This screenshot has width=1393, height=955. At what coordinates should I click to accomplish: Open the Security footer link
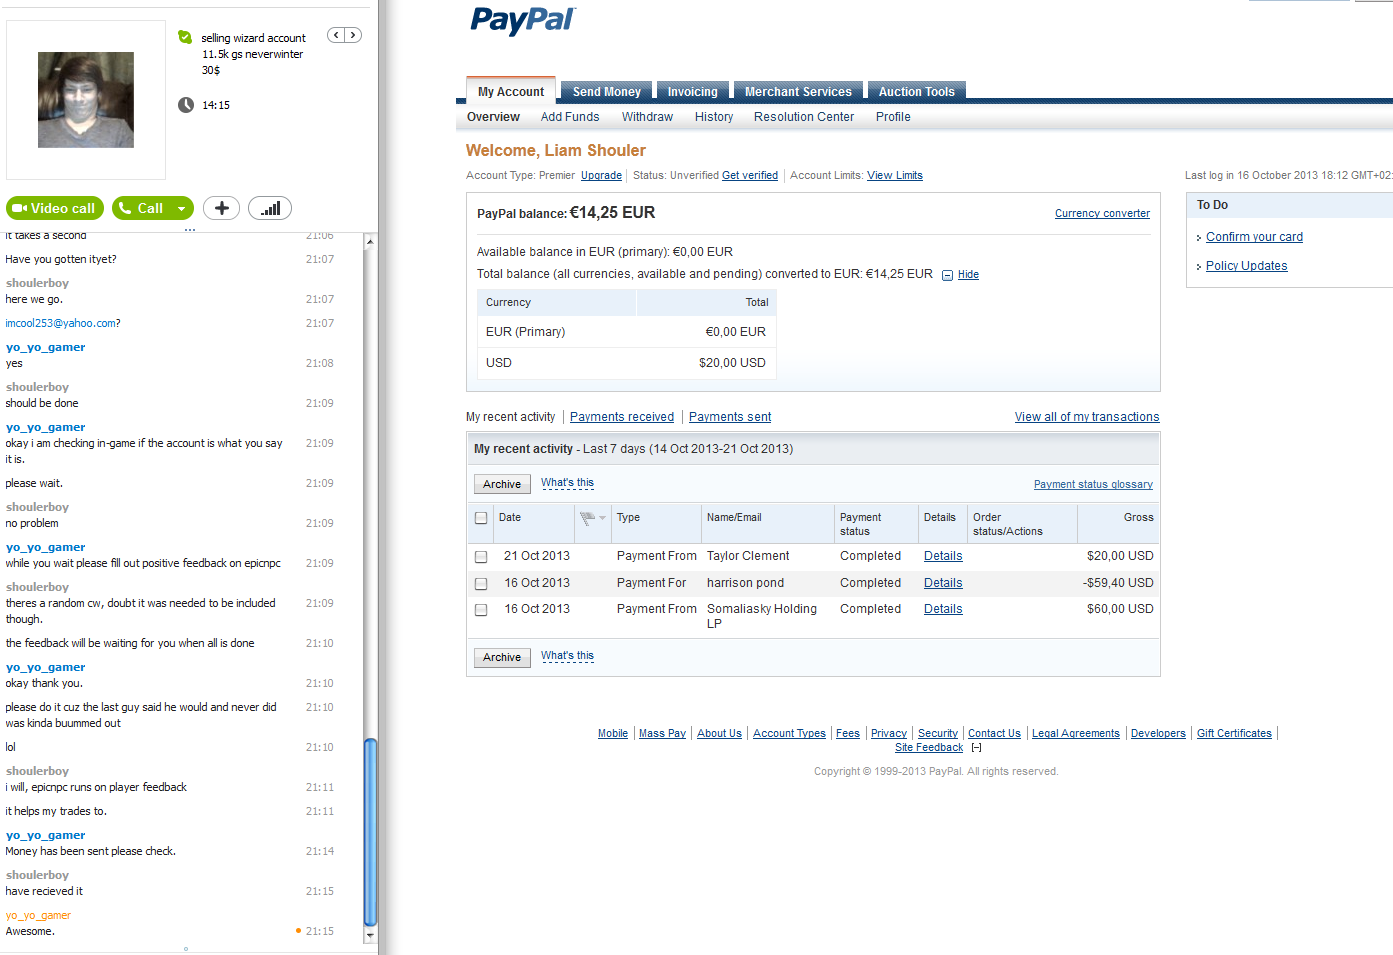(x=938, y=733)
